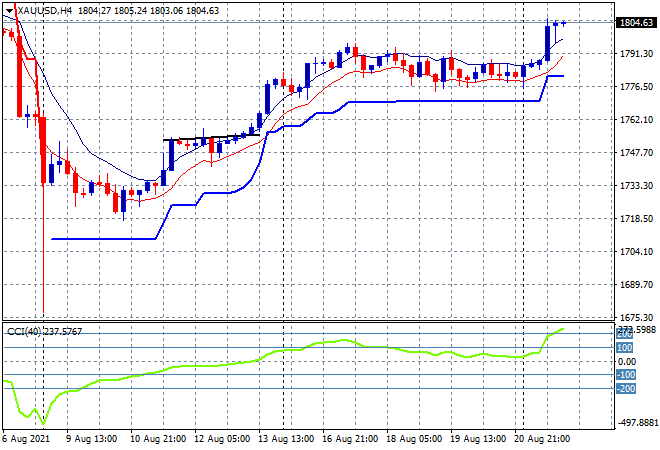
Task: Click the CCI -100 level label
Action: click(x=626, y=375)
